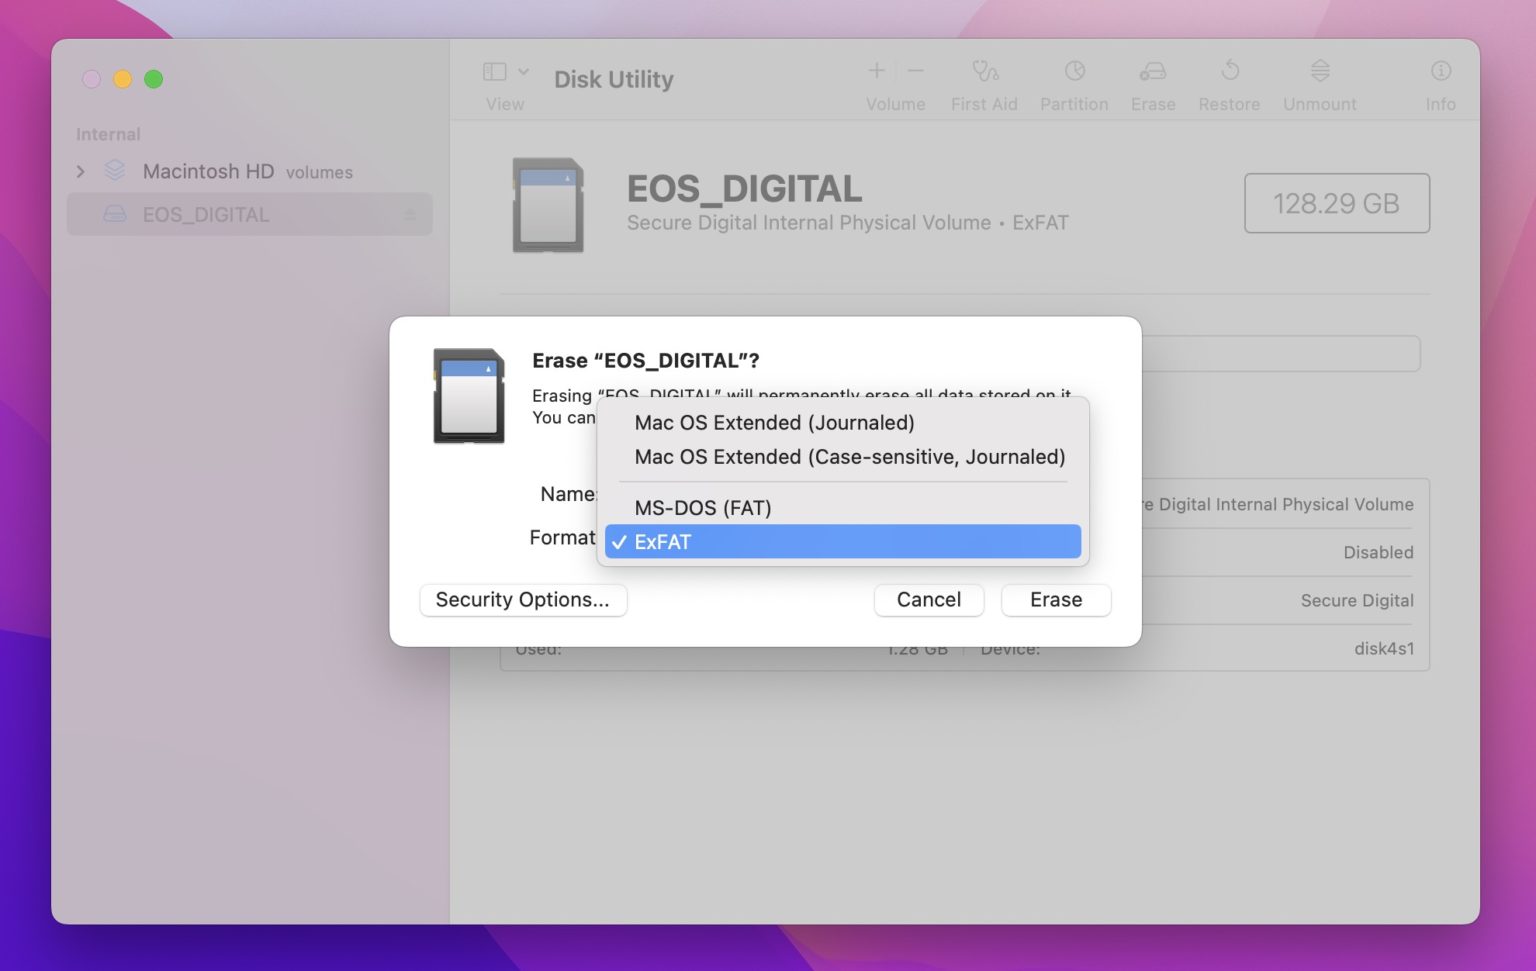Select the checked ExFAT format option
The height and width of the screenshot is (971, 1536).
(x=842, y=542)
